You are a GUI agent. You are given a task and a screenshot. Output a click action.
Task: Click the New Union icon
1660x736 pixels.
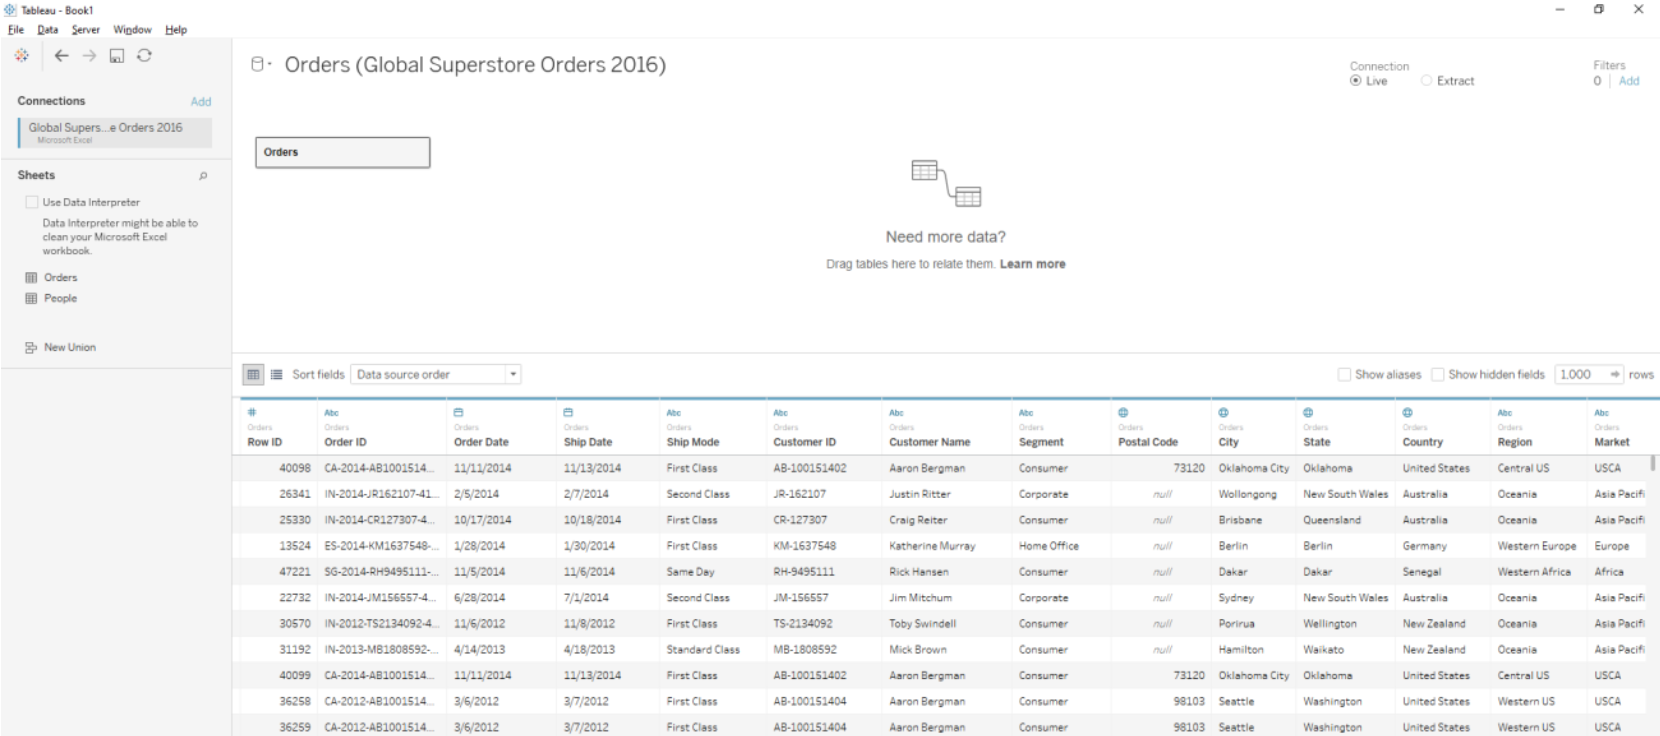[x=31, y=348]
